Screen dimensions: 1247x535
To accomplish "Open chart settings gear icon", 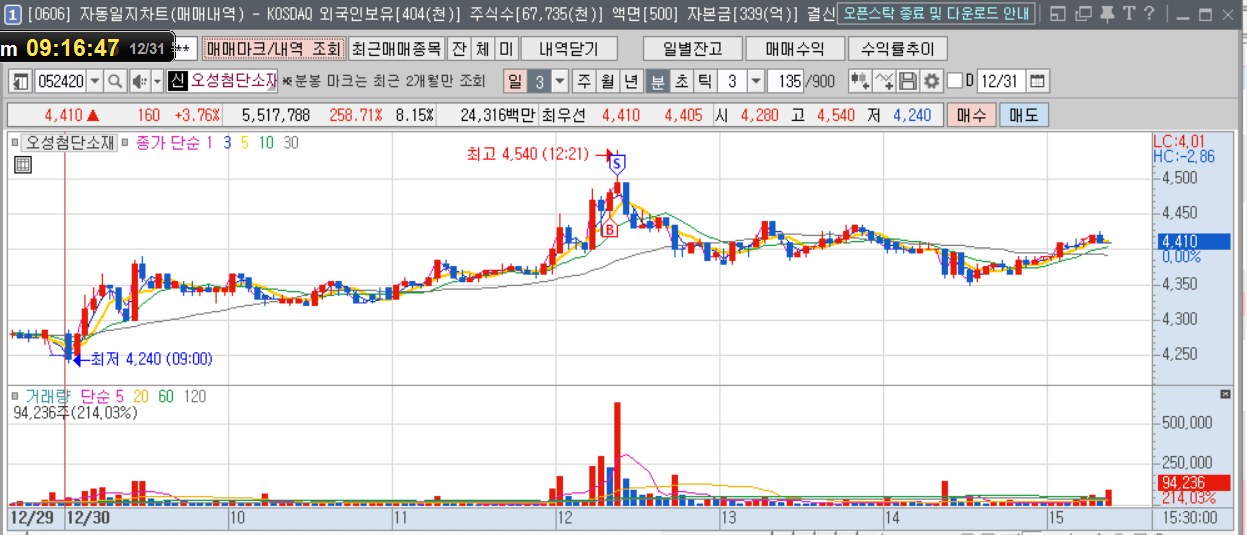I will click(931, 81).
